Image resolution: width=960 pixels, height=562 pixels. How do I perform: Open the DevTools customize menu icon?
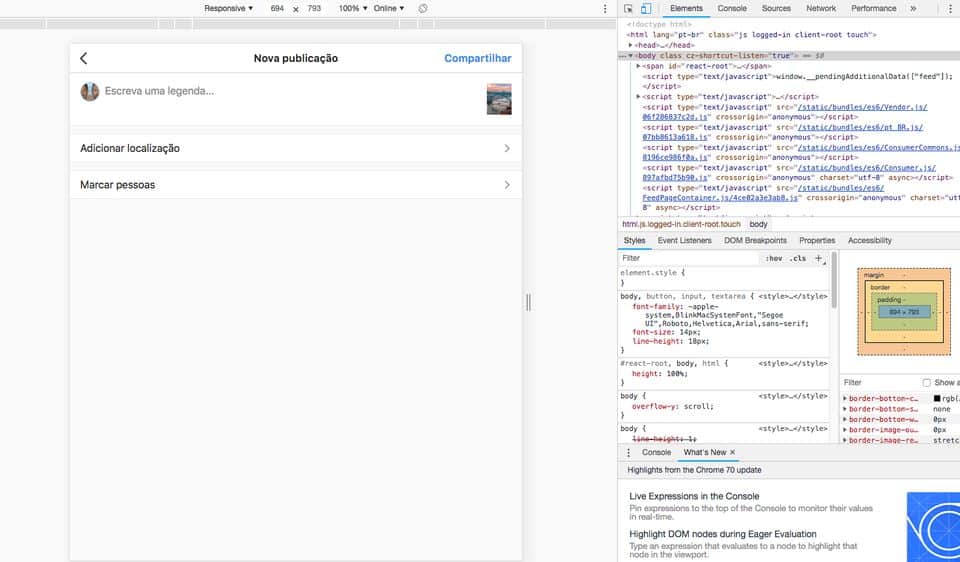pyautogui.click(x=950, y=9)
